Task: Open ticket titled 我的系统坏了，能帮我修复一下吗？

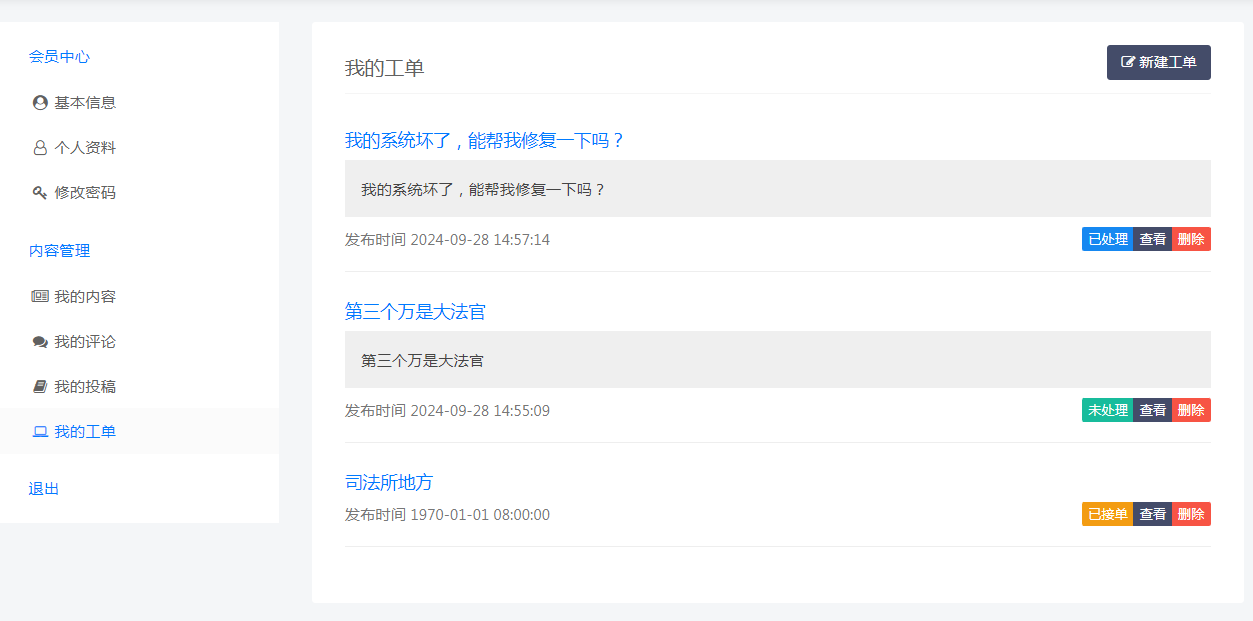Action: 485,141
